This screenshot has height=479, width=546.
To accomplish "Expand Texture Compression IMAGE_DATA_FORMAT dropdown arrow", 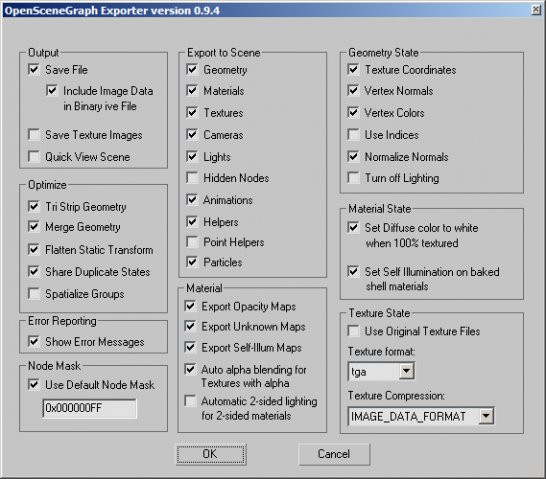I will coord(486,416).
